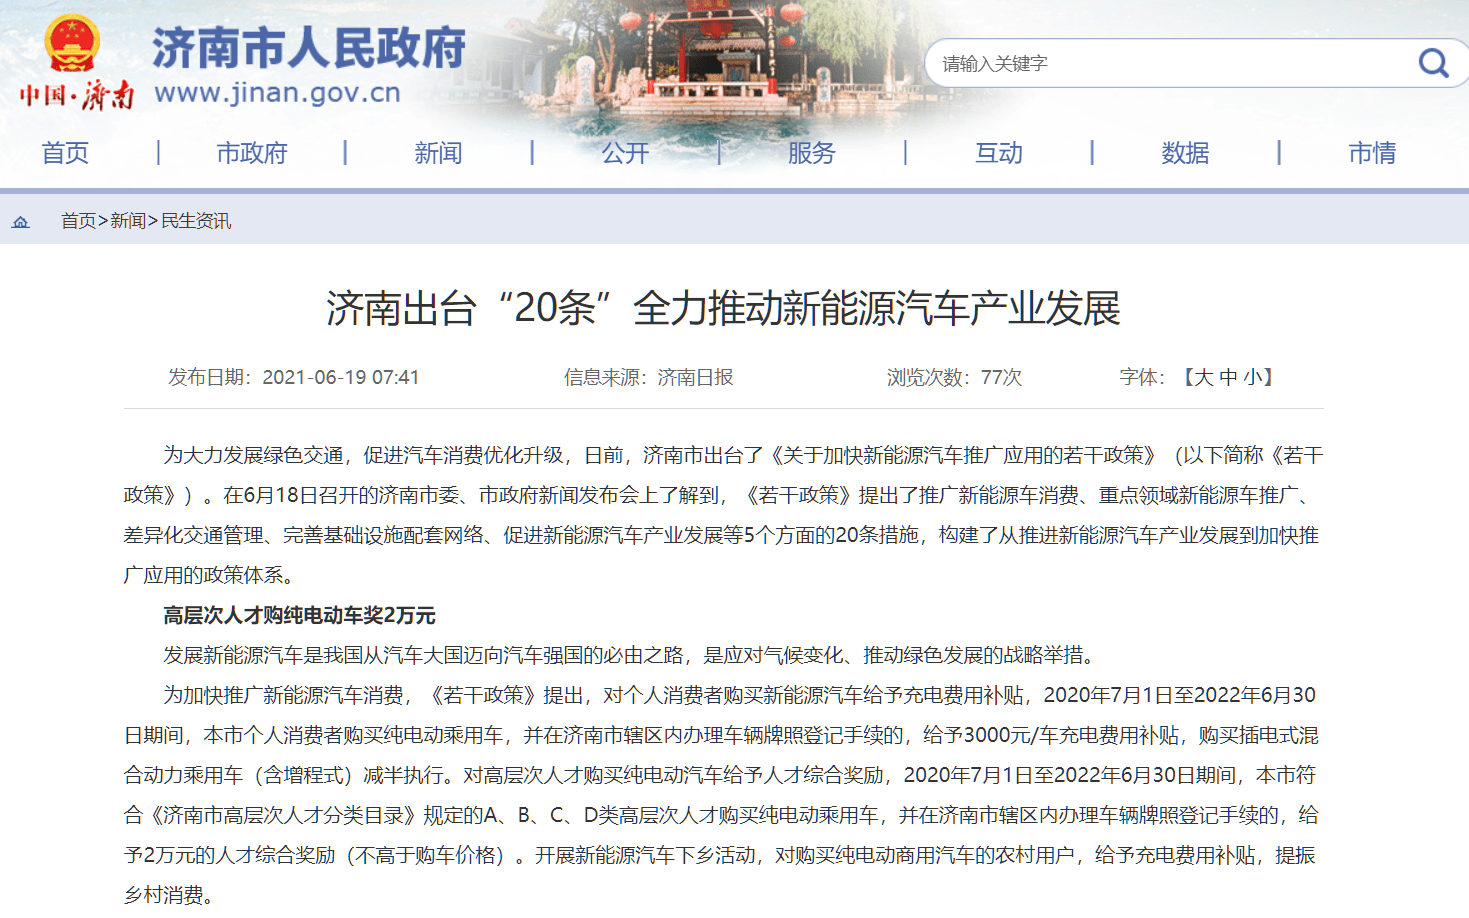Open the 市情 navigation item
Screen dimensions: 1469x918
(x=1372, y=153)
